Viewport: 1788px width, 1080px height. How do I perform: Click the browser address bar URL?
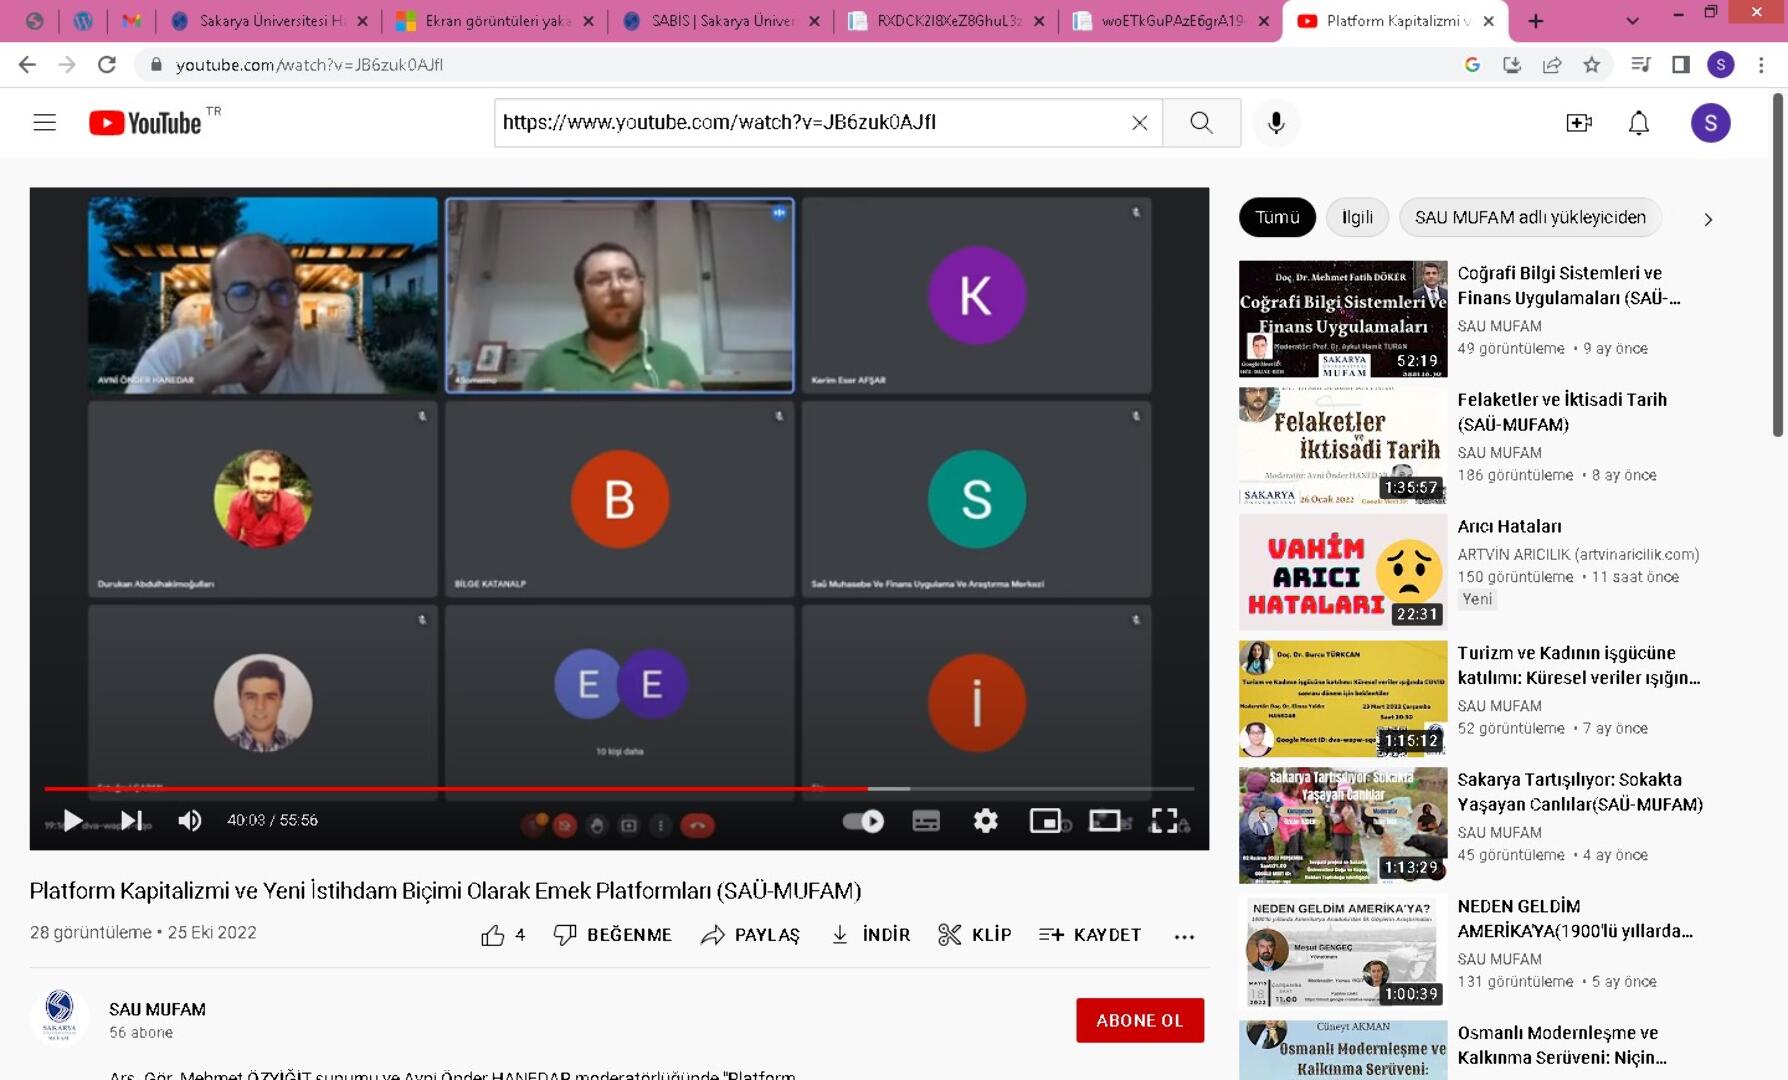309,65
